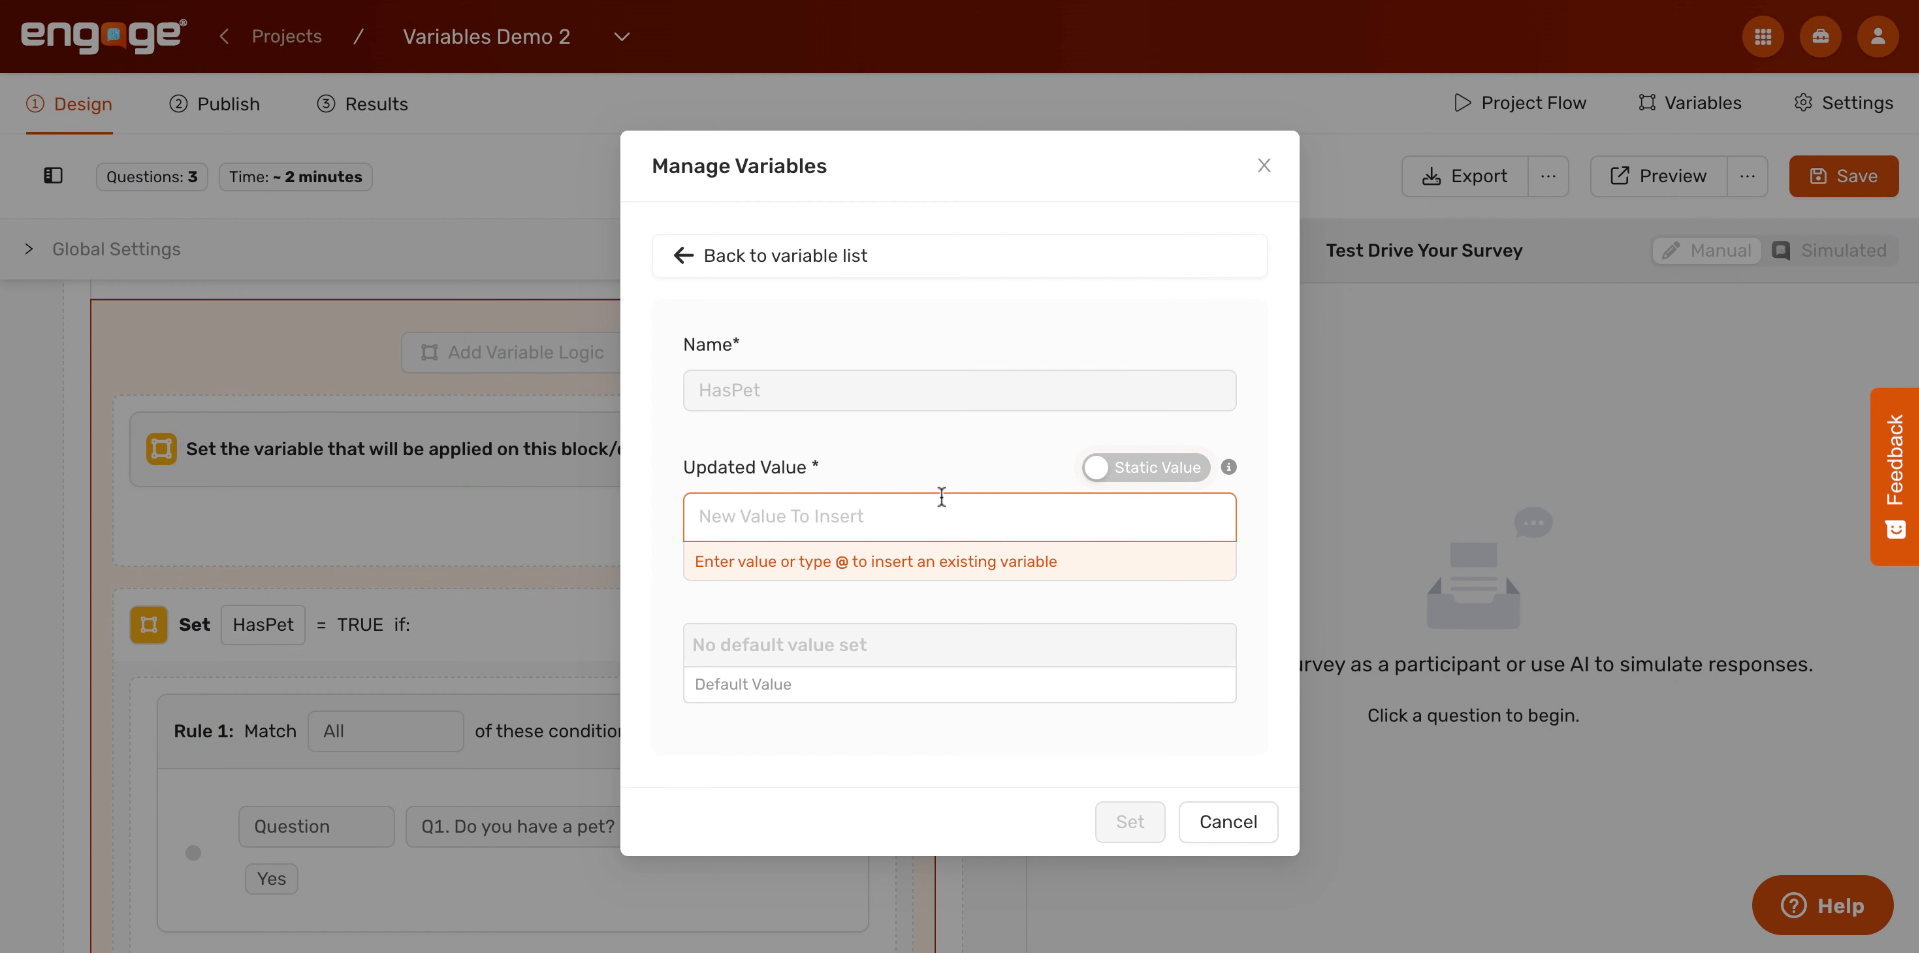Click the New Value To Insert field
This screenshot has width=1919, height=953.
pos(960,517)
